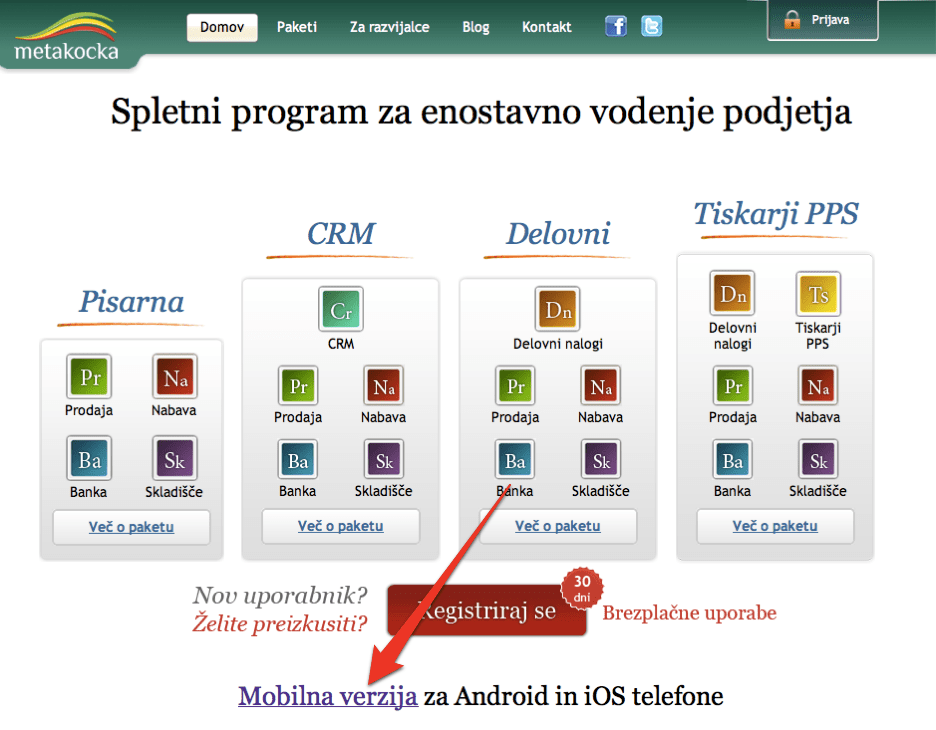Open the Za razvijalce menu item
Screen dimensions: 936x730
pyautogui.click(x=389, y=27)
